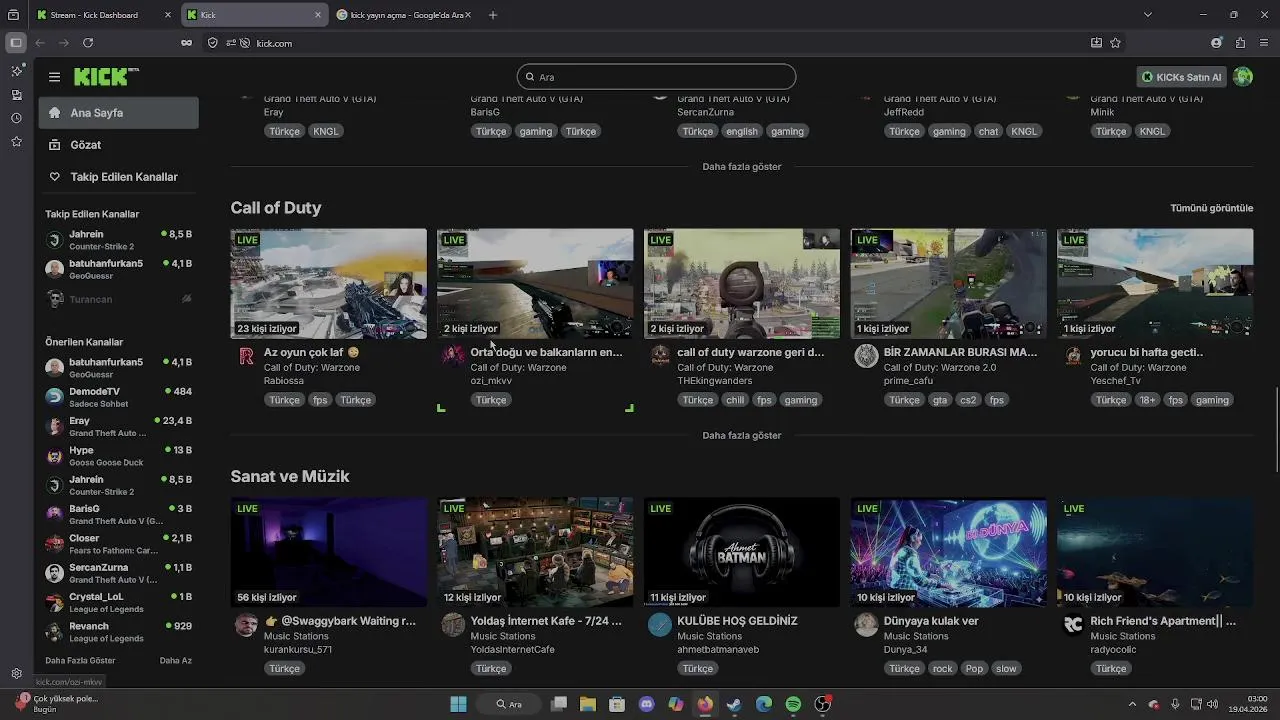Click the Firefox account icon
This screenshot has width=1280, height=720.
1216,43
